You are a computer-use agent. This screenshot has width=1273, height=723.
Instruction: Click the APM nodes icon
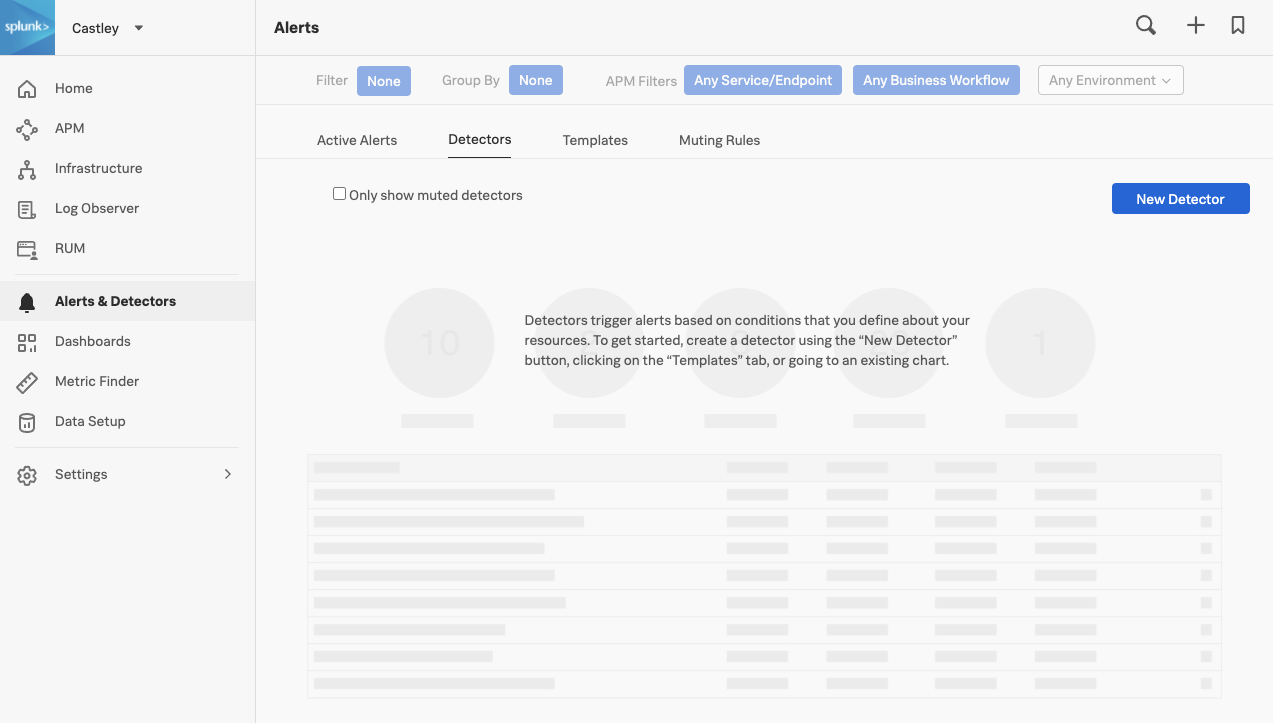pos(27,129)
